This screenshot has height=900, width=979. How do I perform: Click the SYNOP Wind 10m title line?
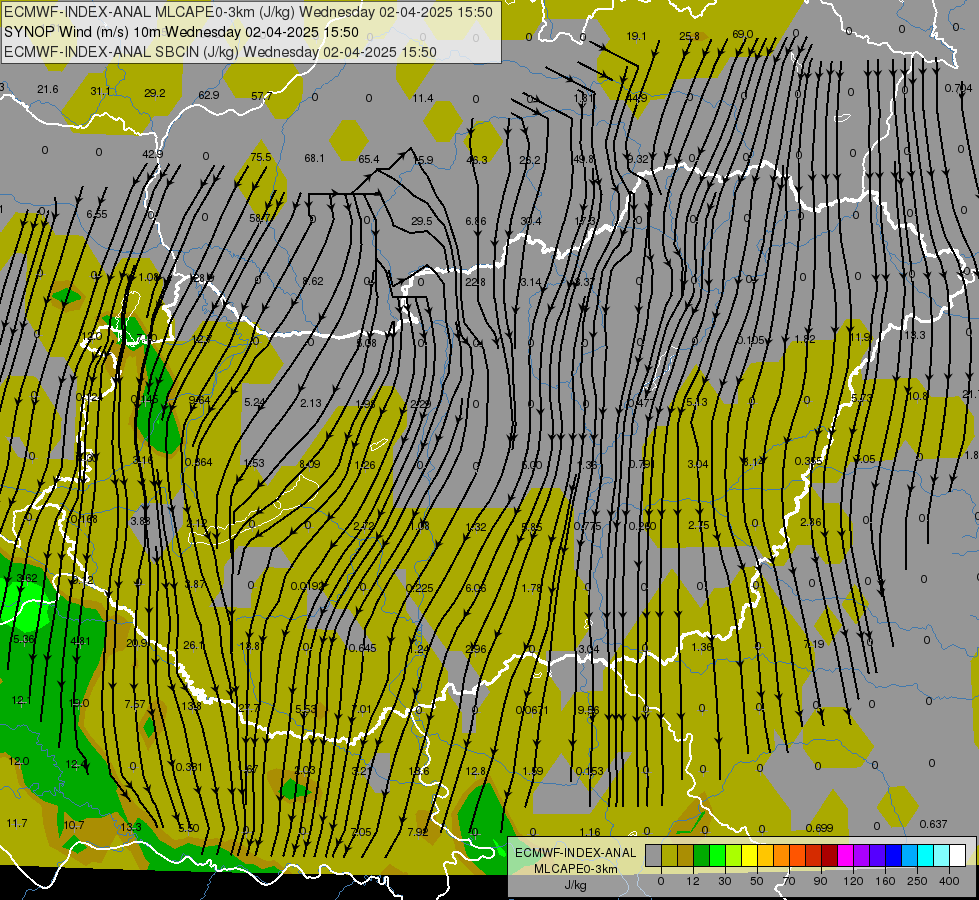(182, 32)
